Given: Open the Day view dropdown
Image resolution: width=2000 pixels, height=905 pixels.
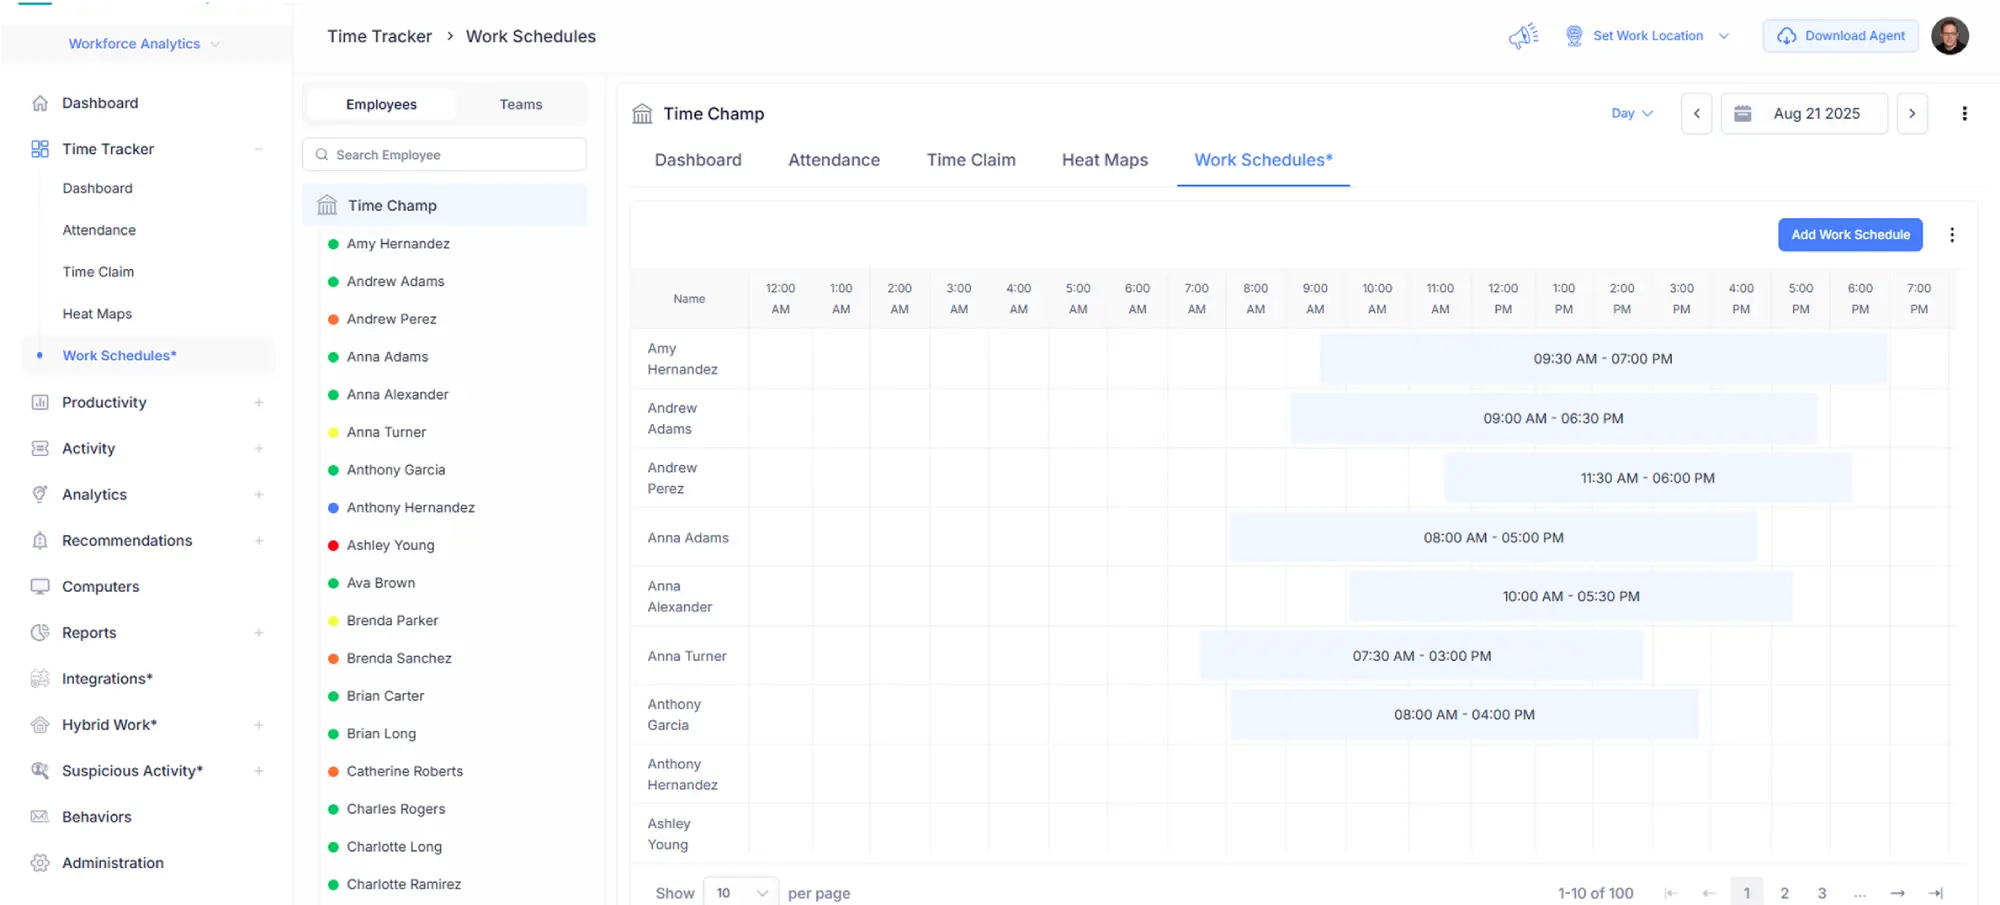Looking at the screenshot, I should (x=1631, y=114).
